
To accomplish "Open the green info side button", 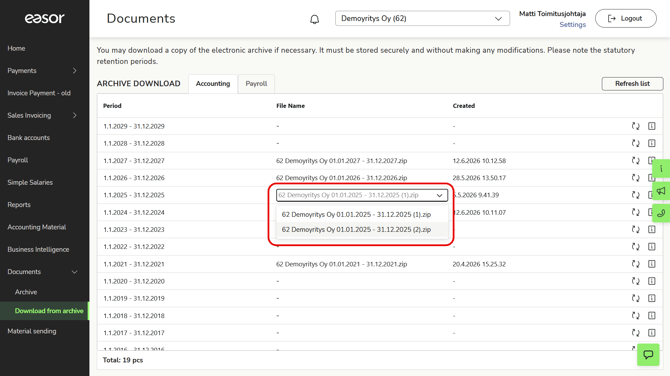I will (661, 169).
